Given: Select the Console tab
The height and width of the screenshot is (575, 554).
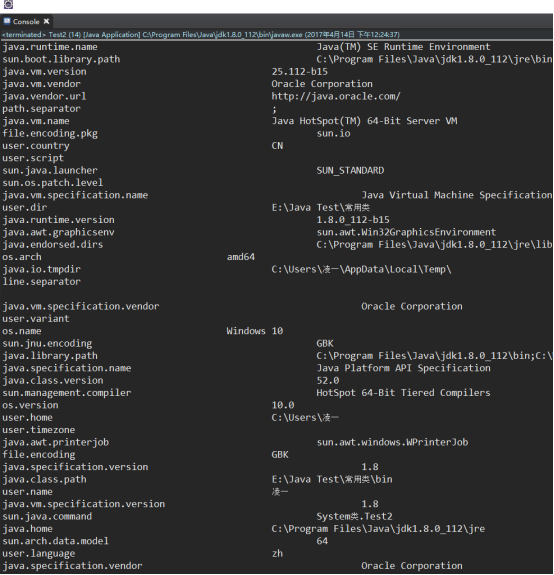Looking at the screenshot, I should click(26, 22).
